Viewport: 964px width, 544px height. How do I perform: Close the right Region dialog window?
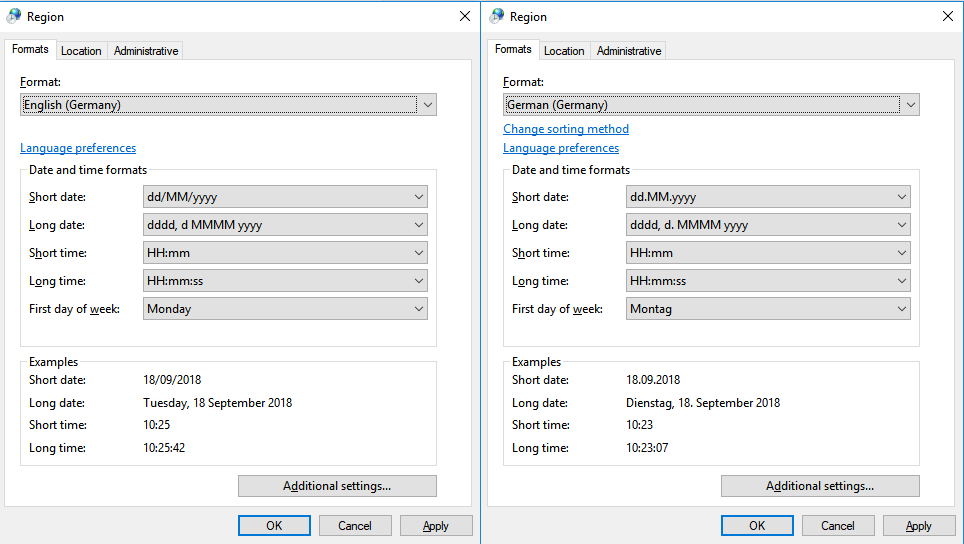coord(947,16)
